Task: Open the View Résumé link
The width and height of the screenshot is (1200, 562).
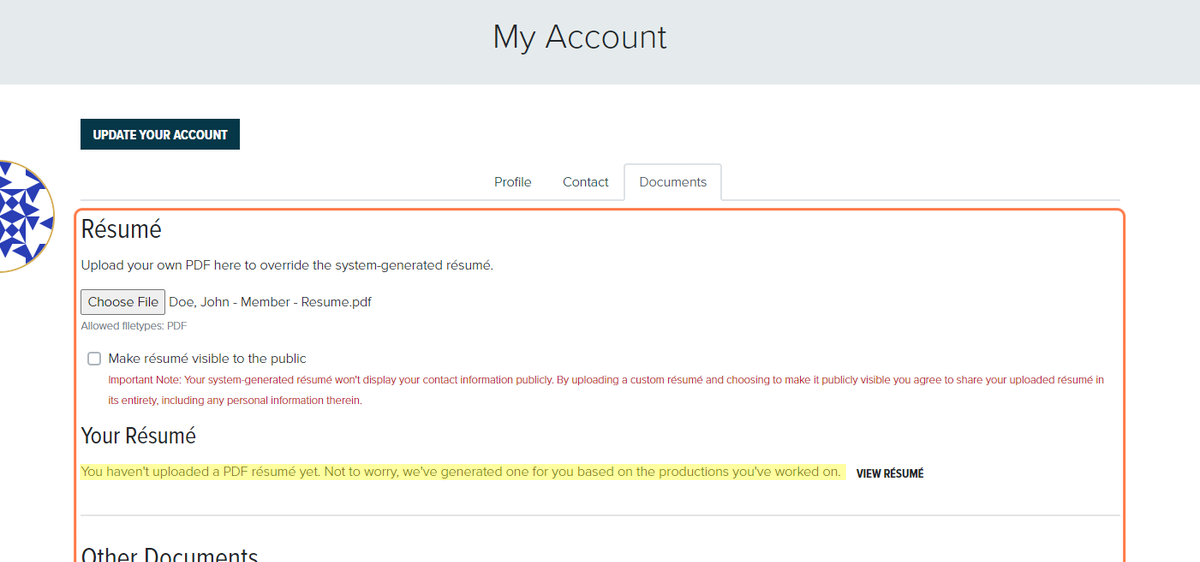Action: (890, 474)
